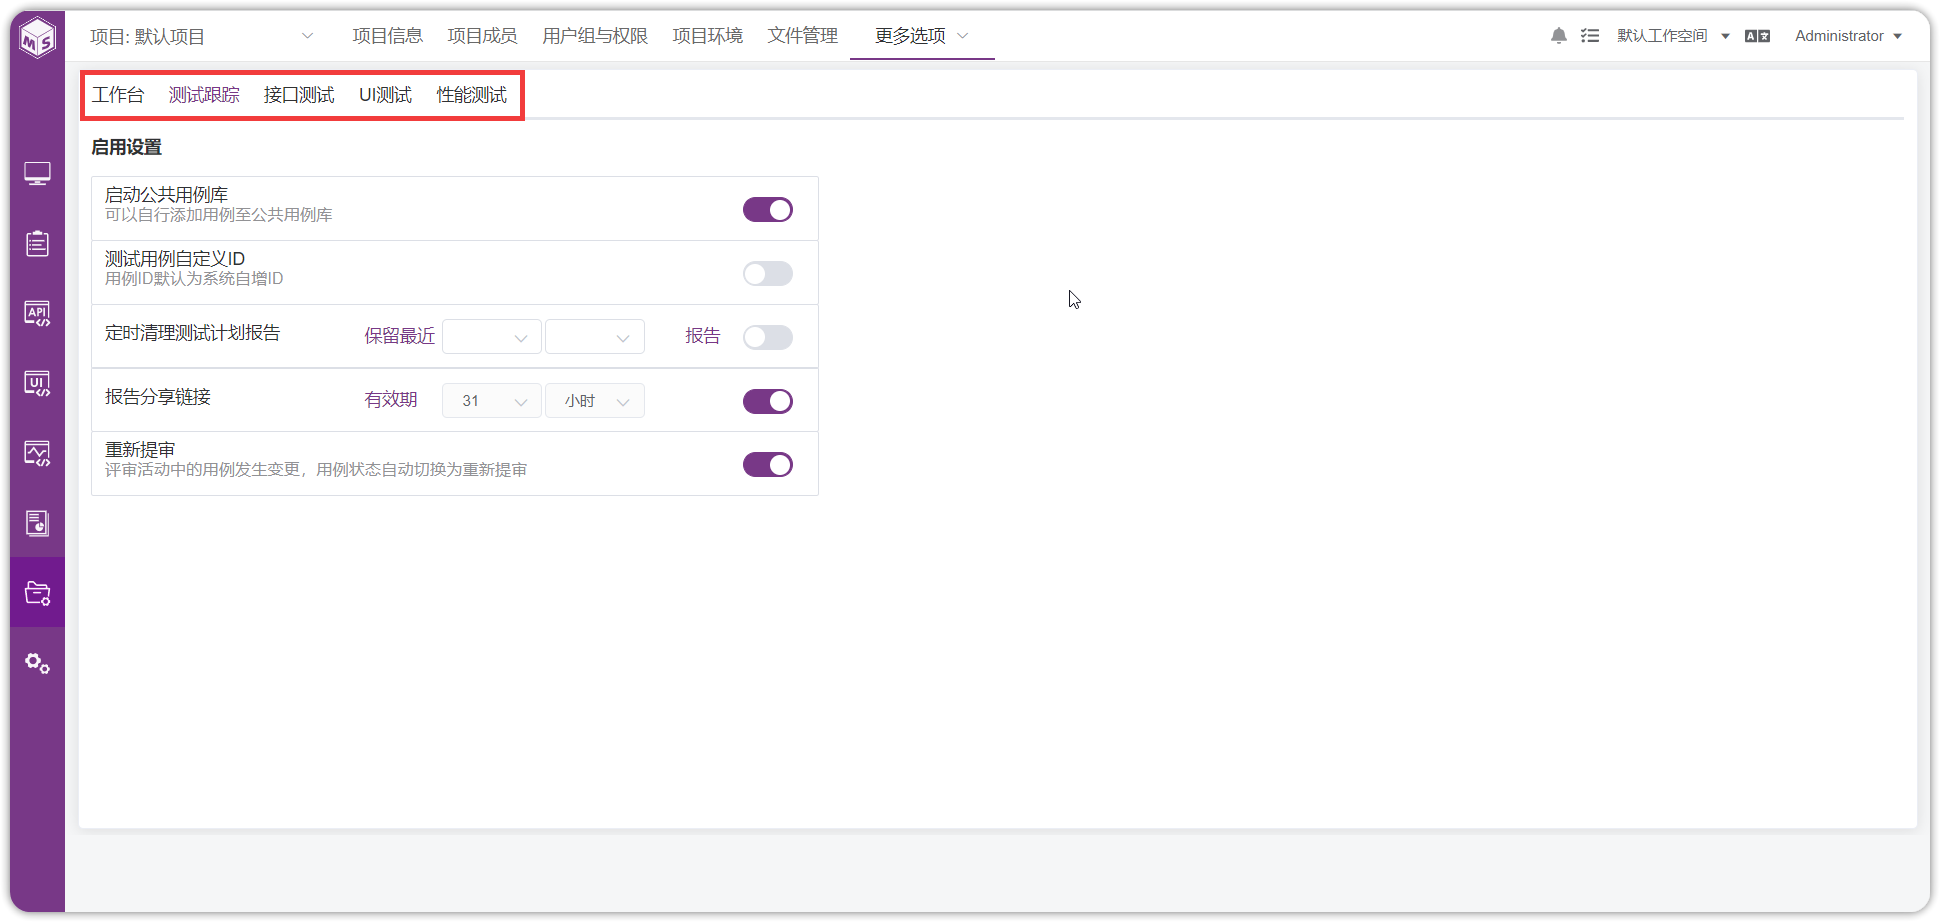The width and height of the screenshot is (1940, 922).
Task: Enable the custom test case ID switch
Action: [x=768, y=273]
